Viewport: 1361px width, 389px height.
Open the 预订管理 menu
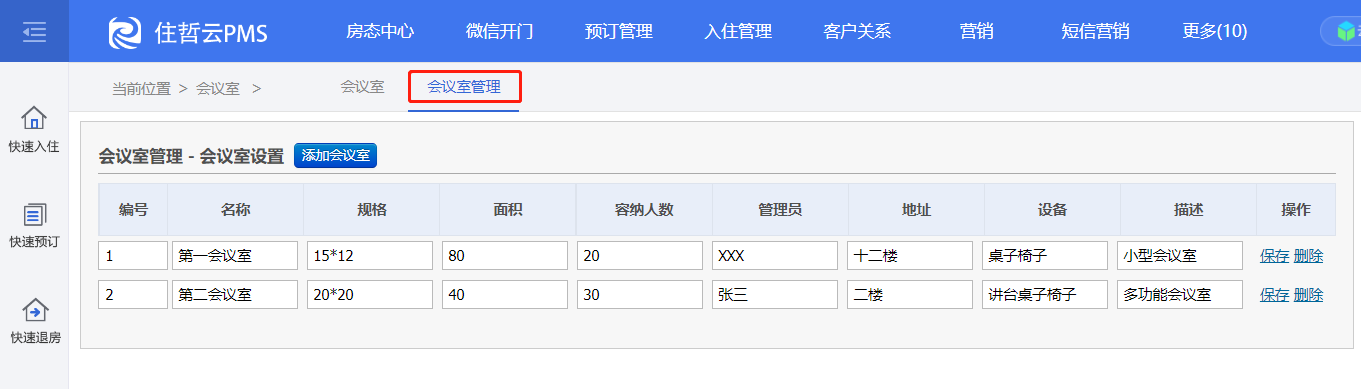pyautogui.click(x=619, y=31)
